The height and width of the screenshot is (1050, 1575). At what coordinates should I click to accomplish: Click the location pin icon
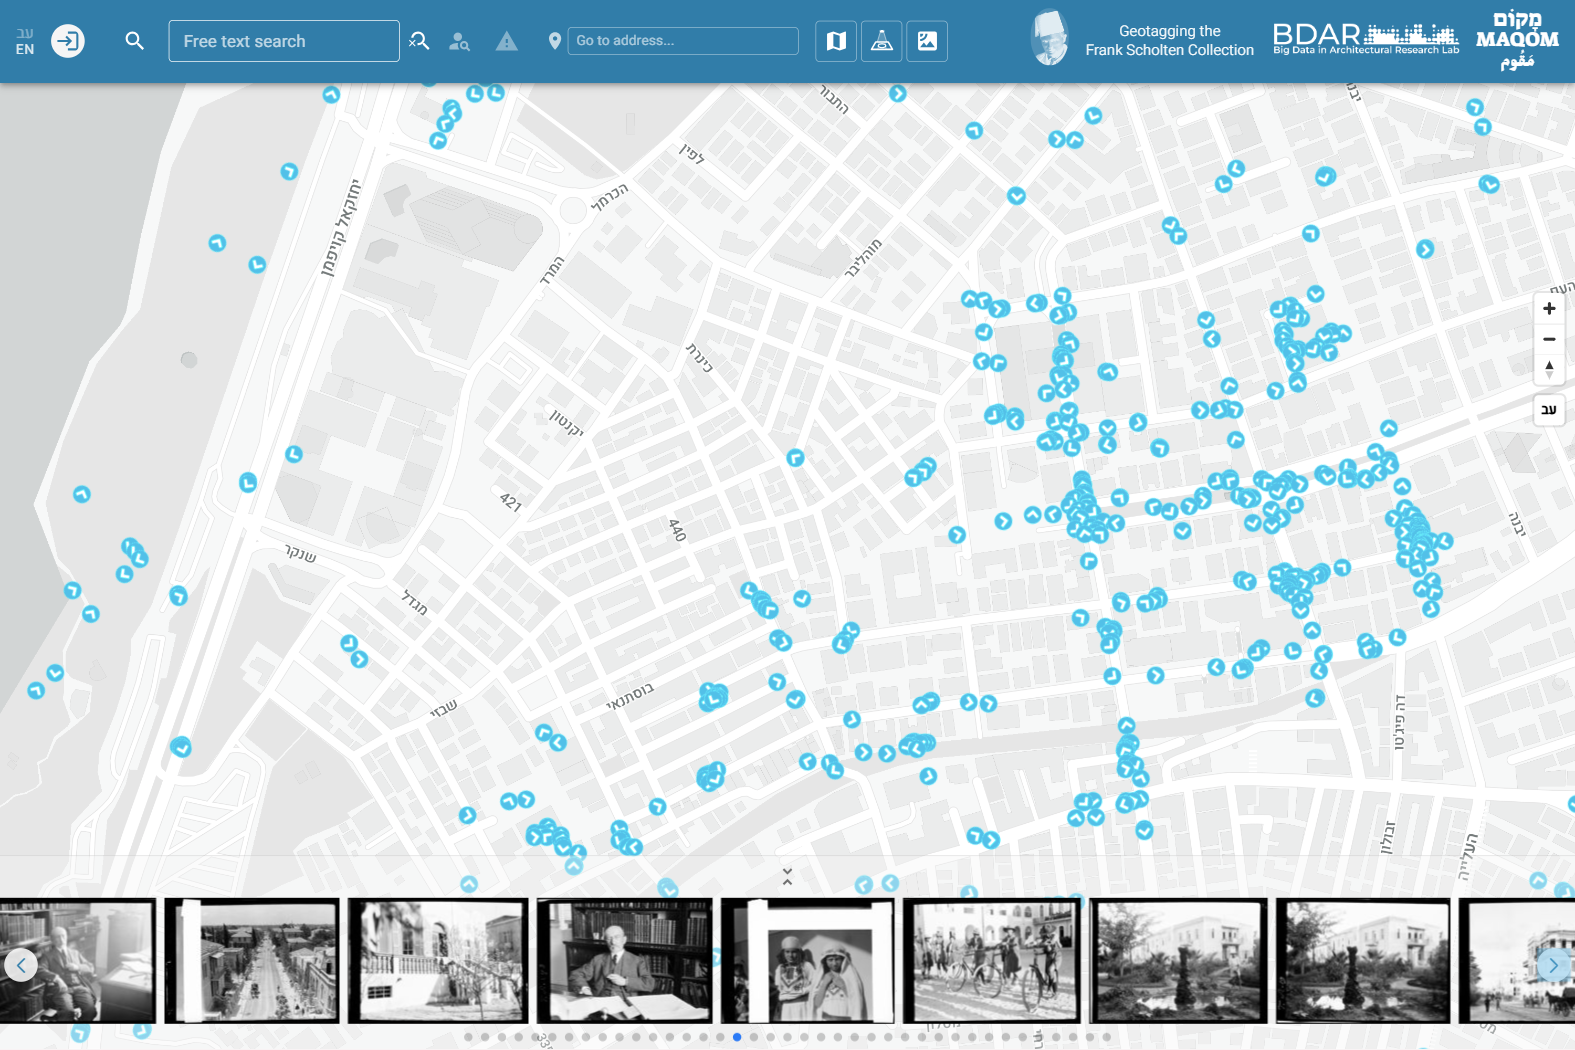click(555, 41)
